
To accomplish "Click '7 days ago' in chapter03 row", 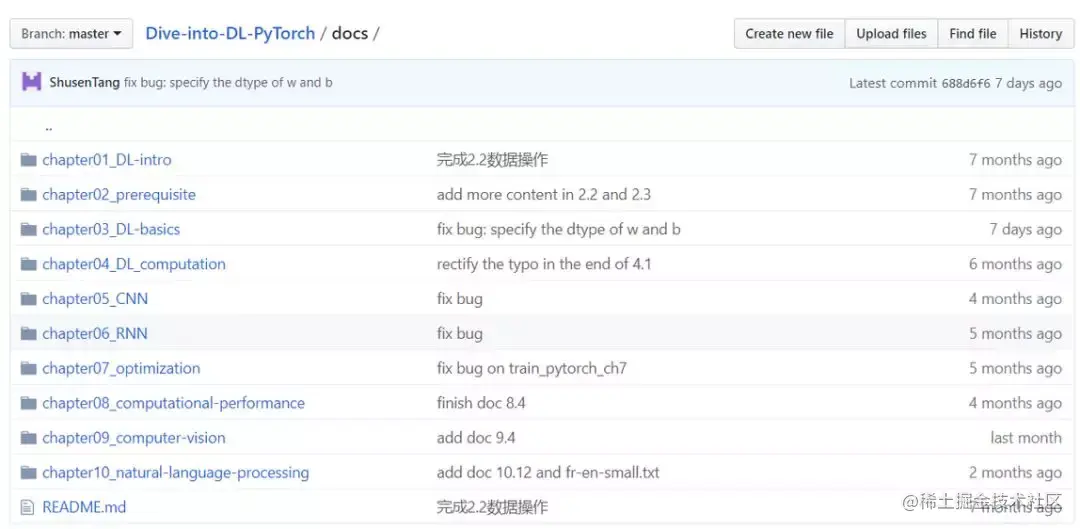I will click(x=1026, y=229).
